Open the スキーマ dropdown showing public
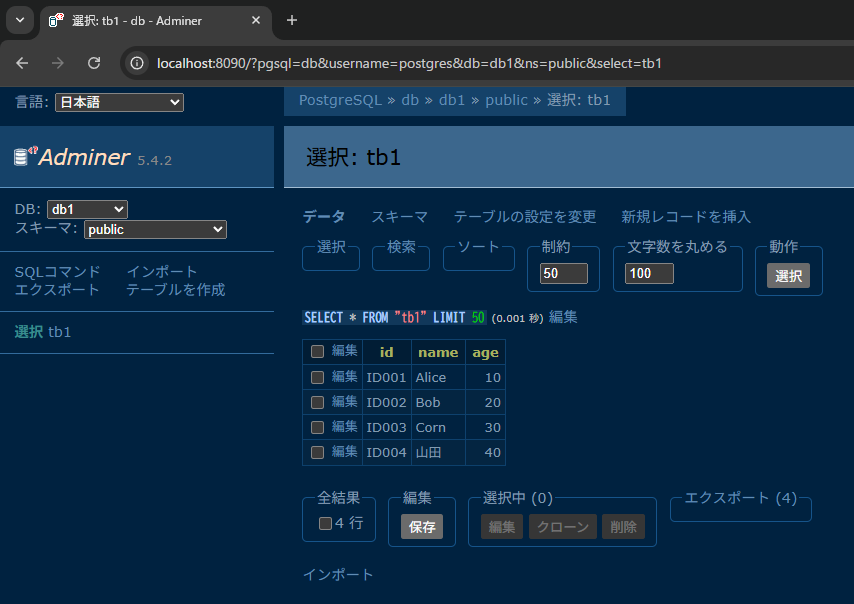 155,229
